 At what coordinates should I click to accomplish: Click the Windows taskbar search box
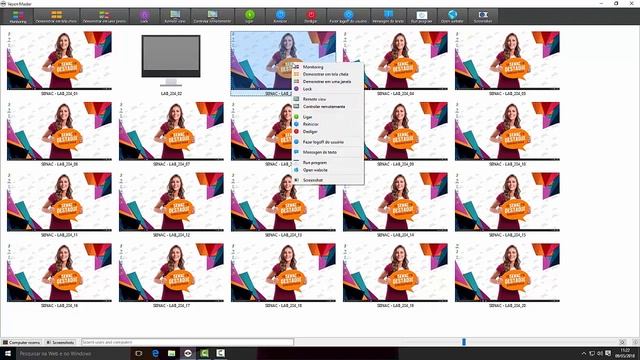point(73,353)
